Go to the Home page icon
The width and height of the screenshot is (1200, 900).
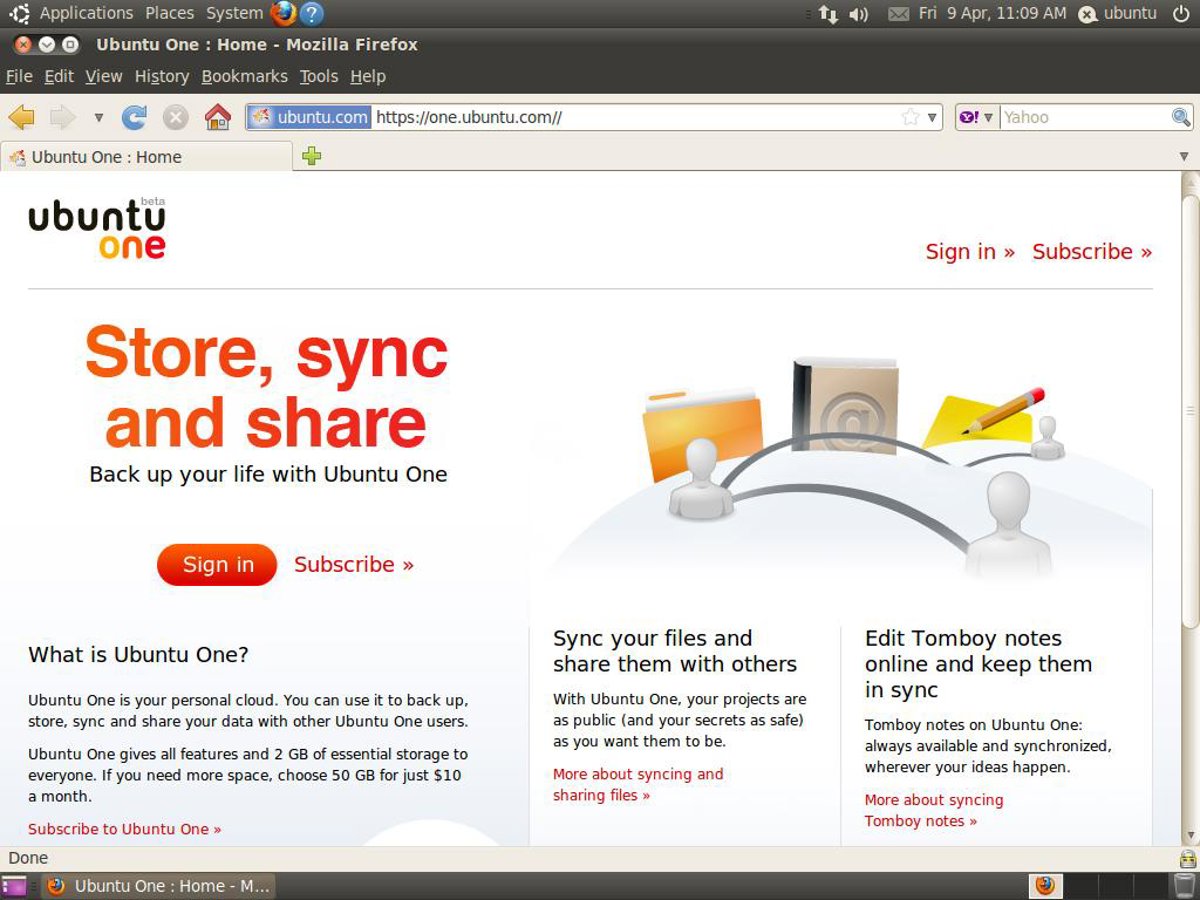[217, 118]
